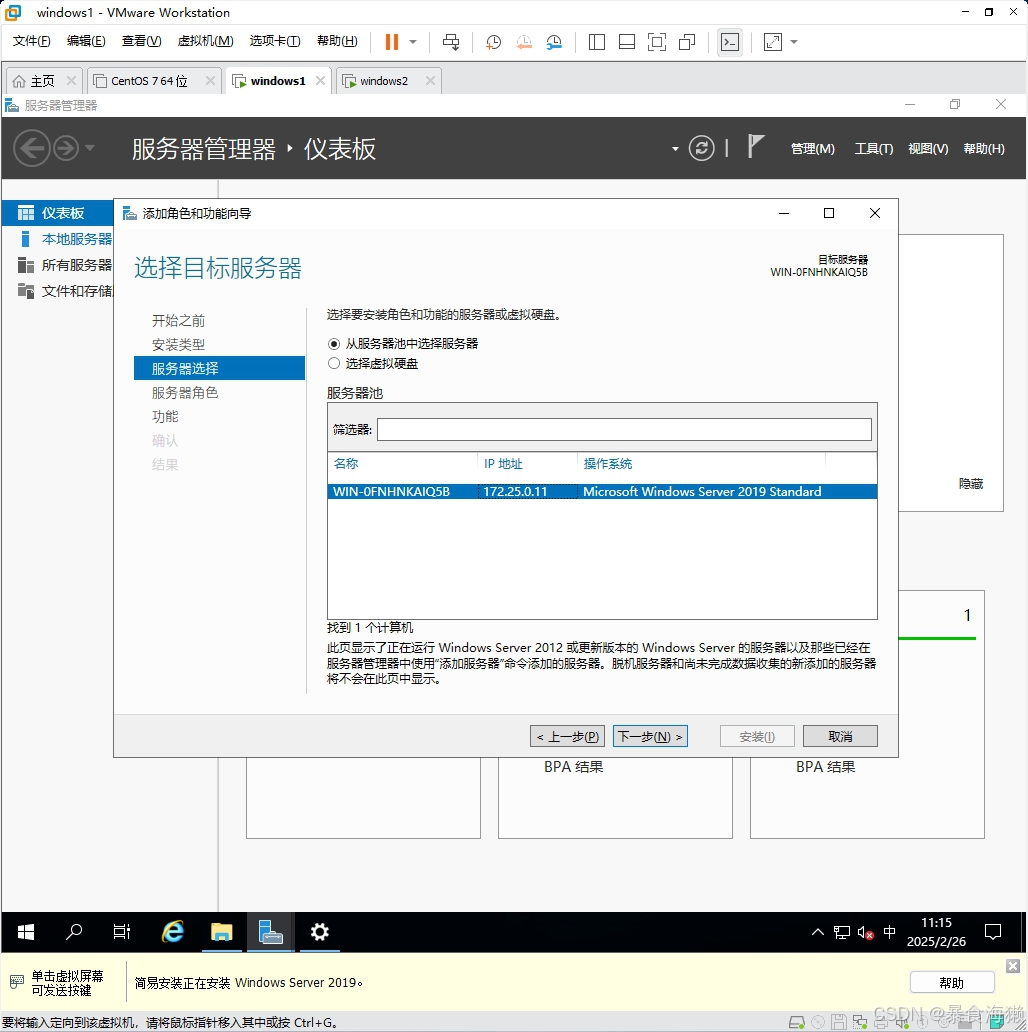Go to 开始之前 wizard step
This screenshot has height=1032, width=1028.
[x=178, y=321]
